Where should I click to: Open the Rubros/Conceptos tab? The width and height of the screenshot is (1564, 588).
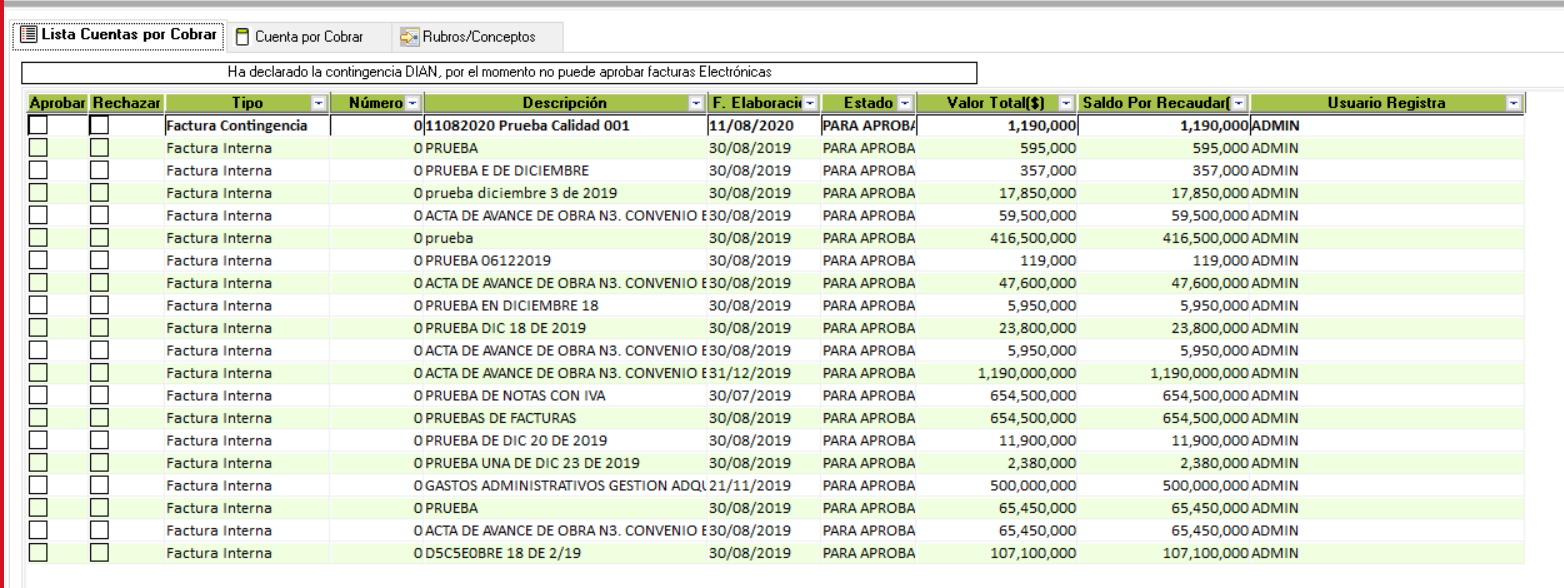478,37
